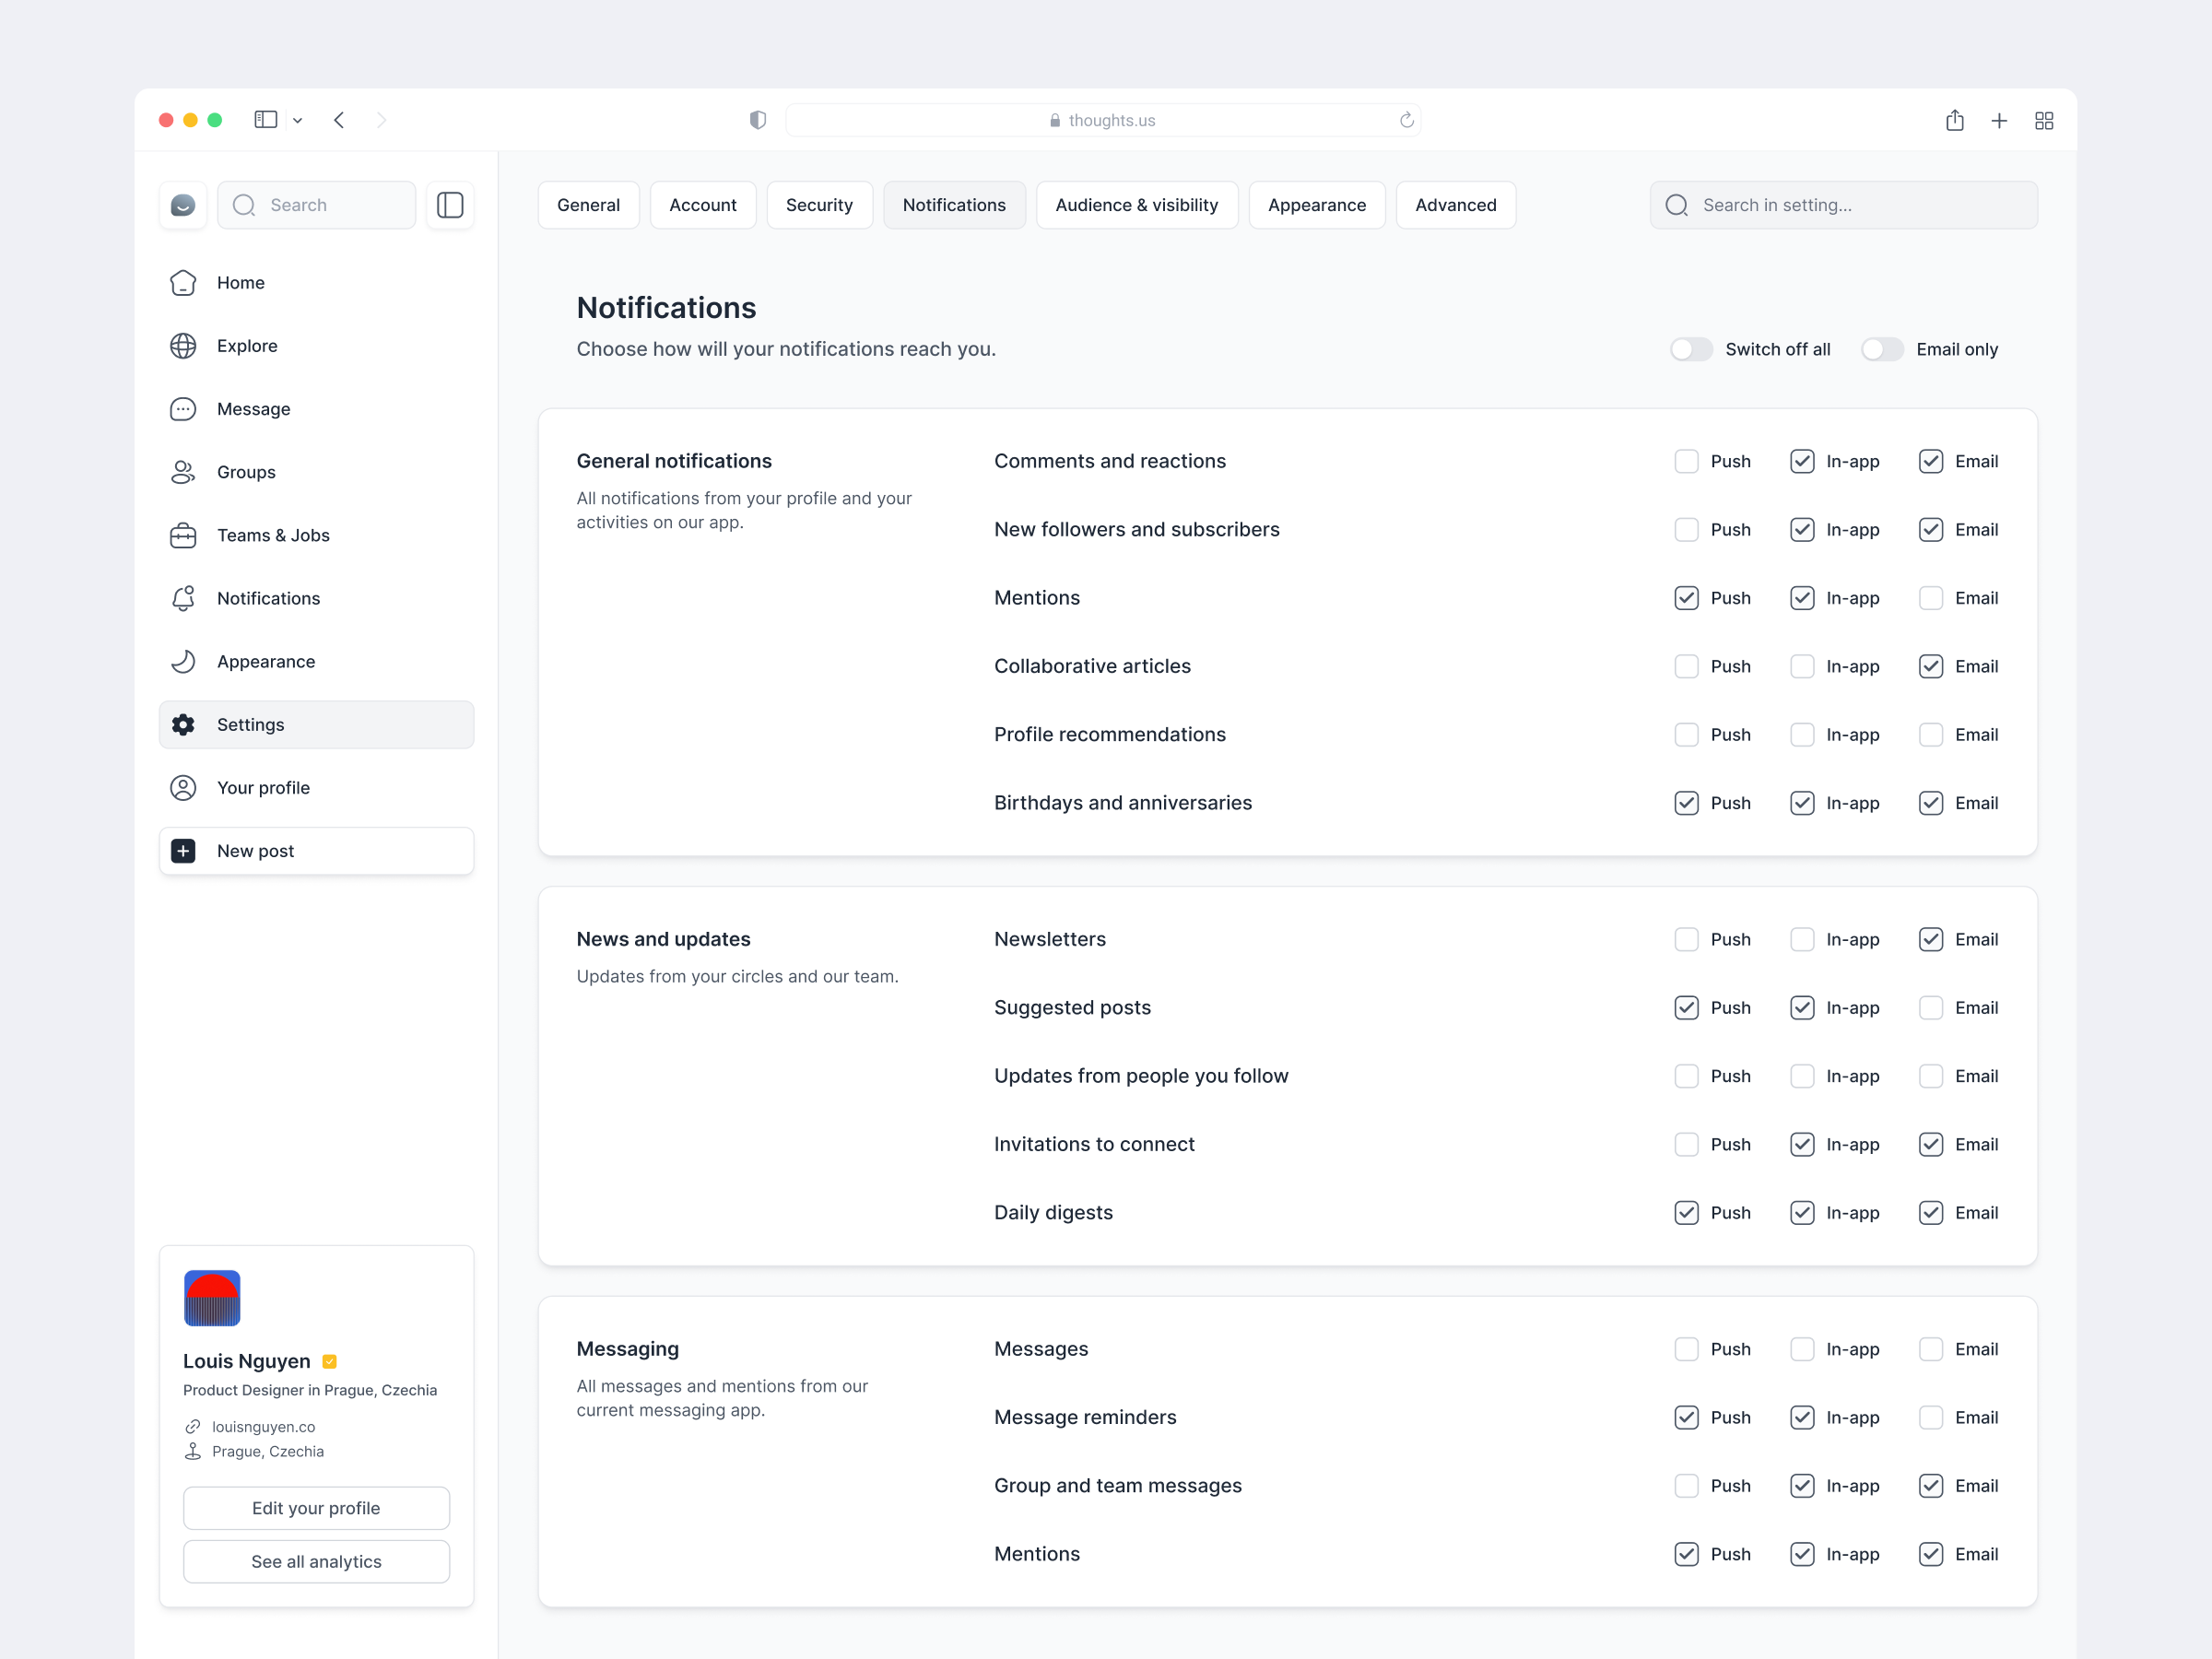
Task: Click the Appearance brush icon
Action: click(x=184, y=661)
